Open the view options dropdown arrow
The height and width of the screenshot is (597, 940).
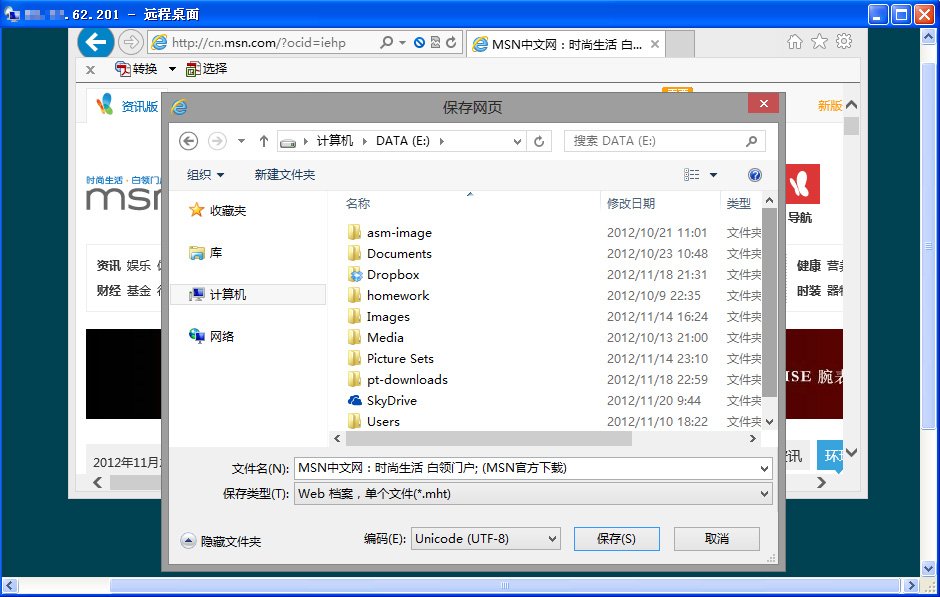coord(713,175)
